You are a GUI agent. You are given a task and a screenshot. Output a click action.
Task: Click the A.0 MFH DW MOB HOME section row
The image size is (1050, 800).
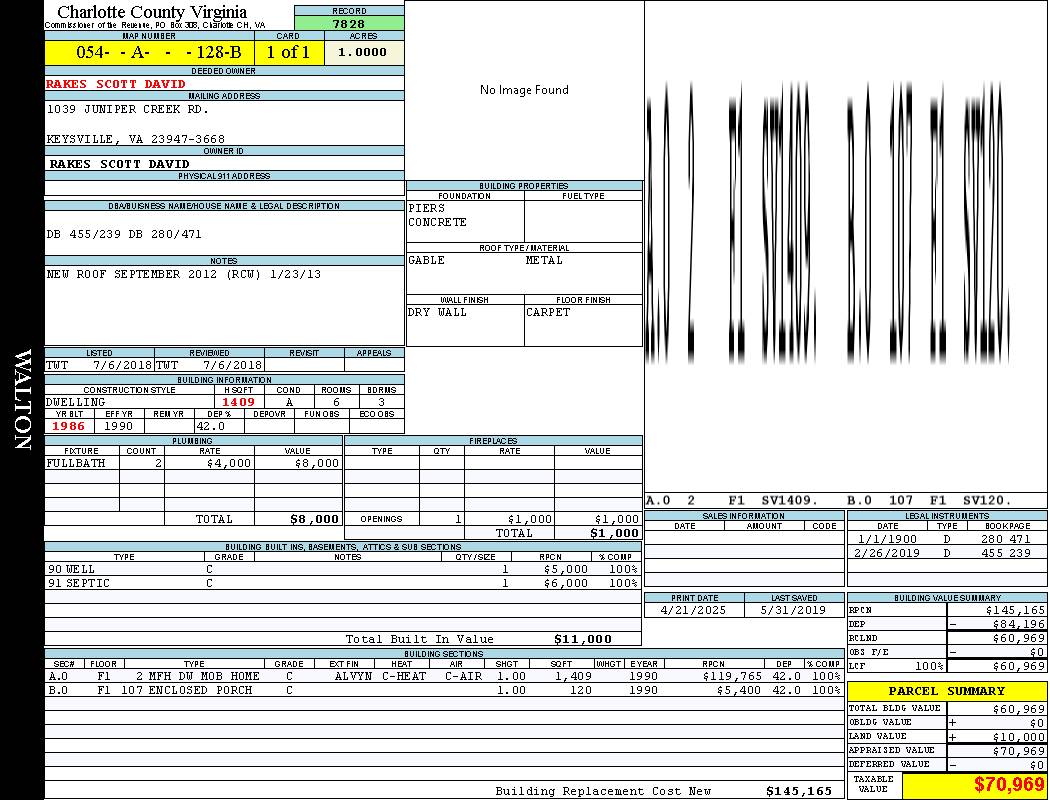click(444, 676)
